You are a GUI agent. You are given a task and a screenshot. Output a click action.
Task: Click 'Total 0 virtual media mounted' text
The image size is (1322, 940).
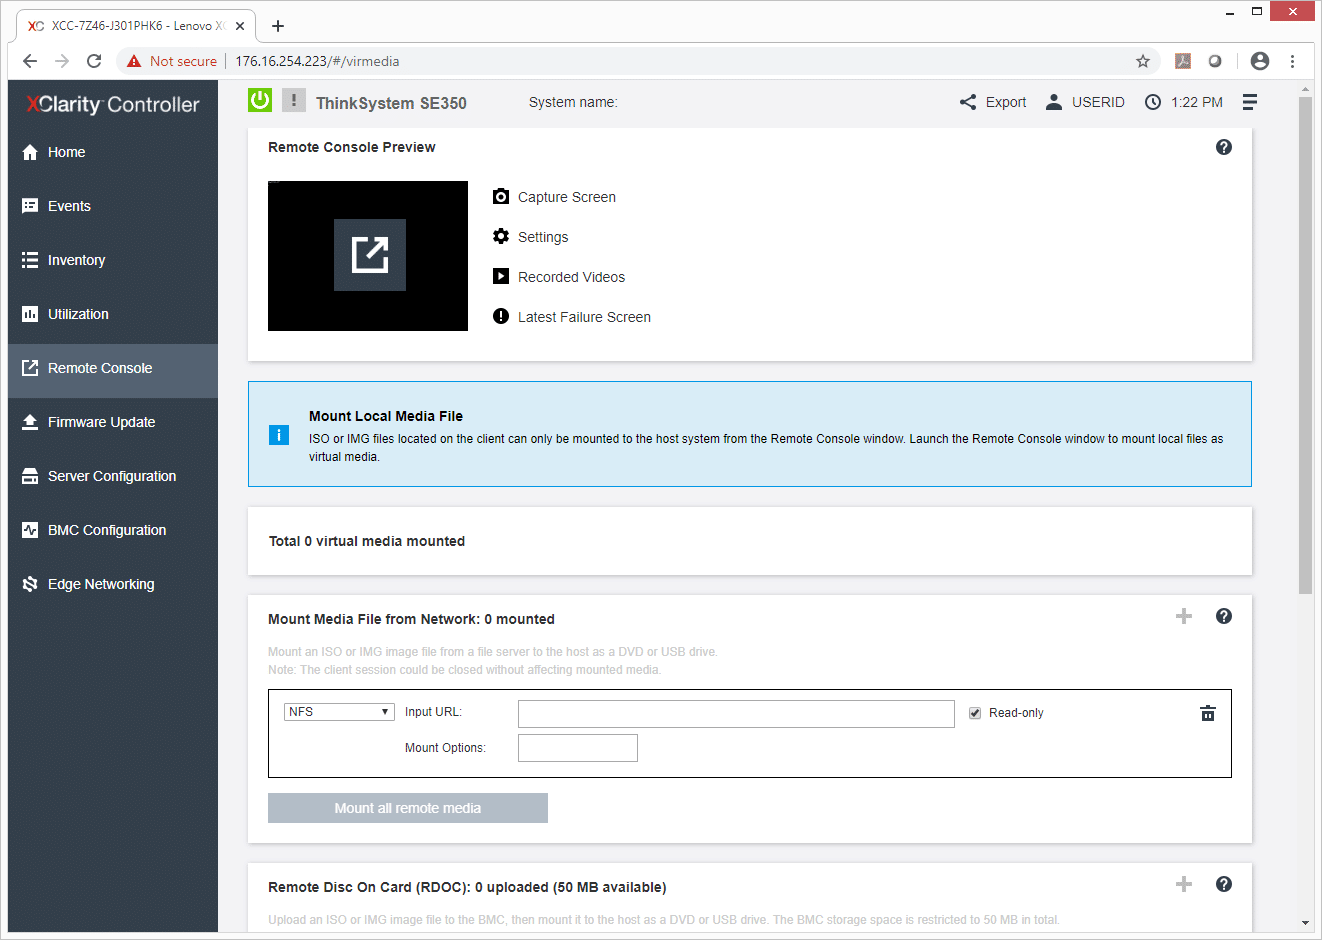(367, 541)
